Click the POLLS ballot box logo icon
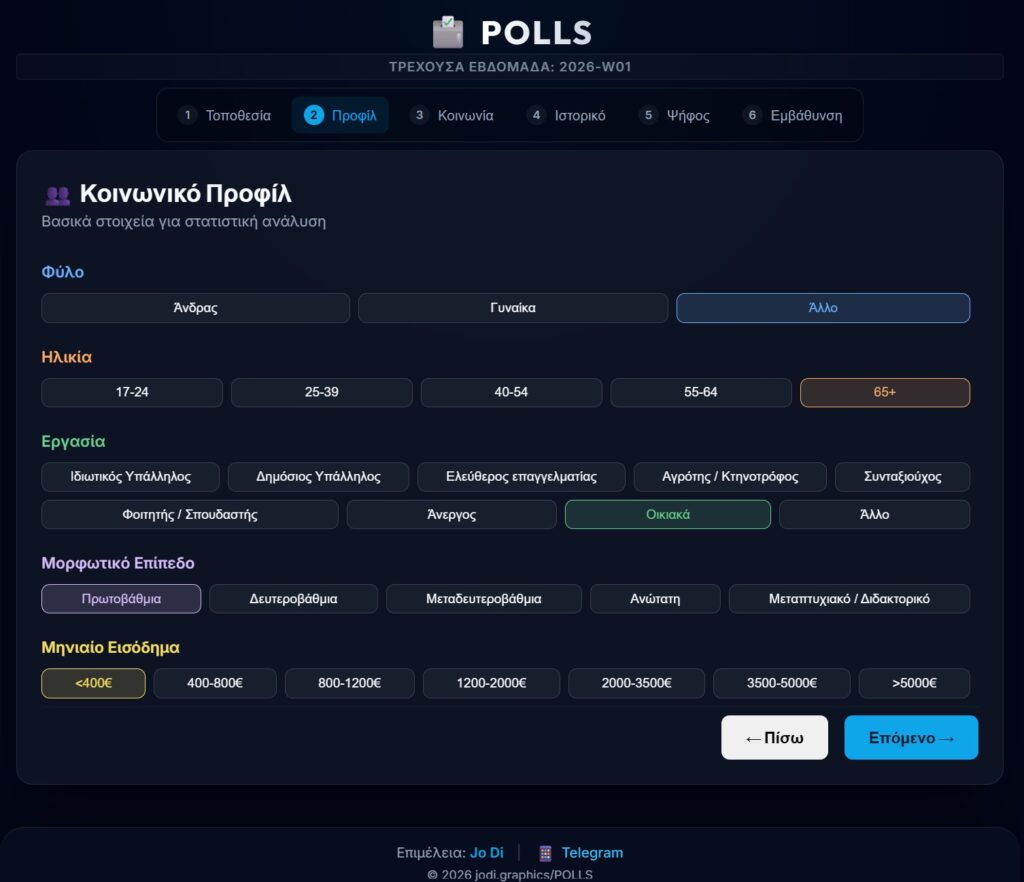Viewport: 1024px width, 882px height. tap(448, 32)
